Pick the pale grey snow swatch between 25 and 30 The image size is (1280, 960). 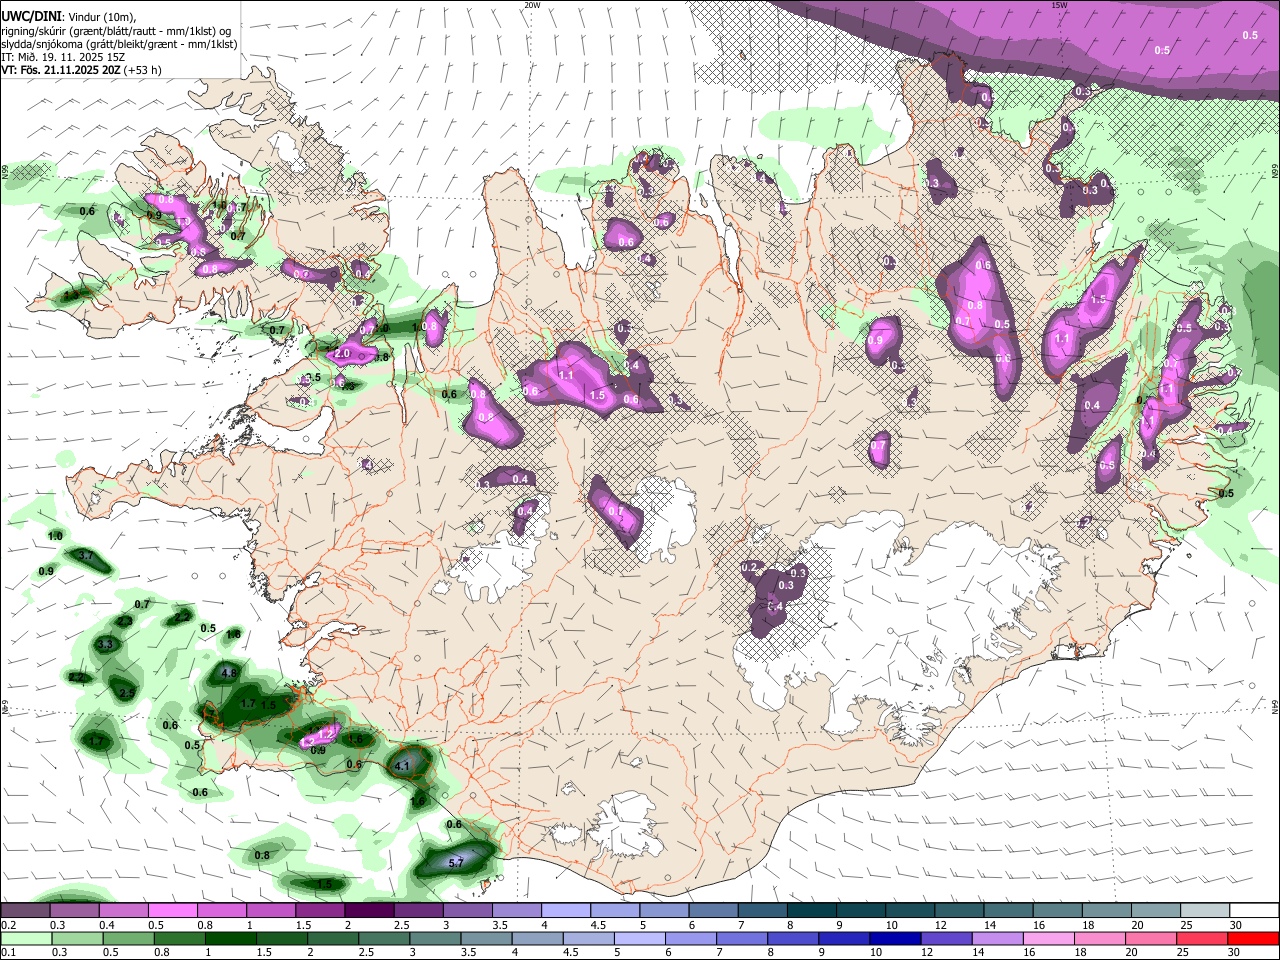click(1205, 910)
